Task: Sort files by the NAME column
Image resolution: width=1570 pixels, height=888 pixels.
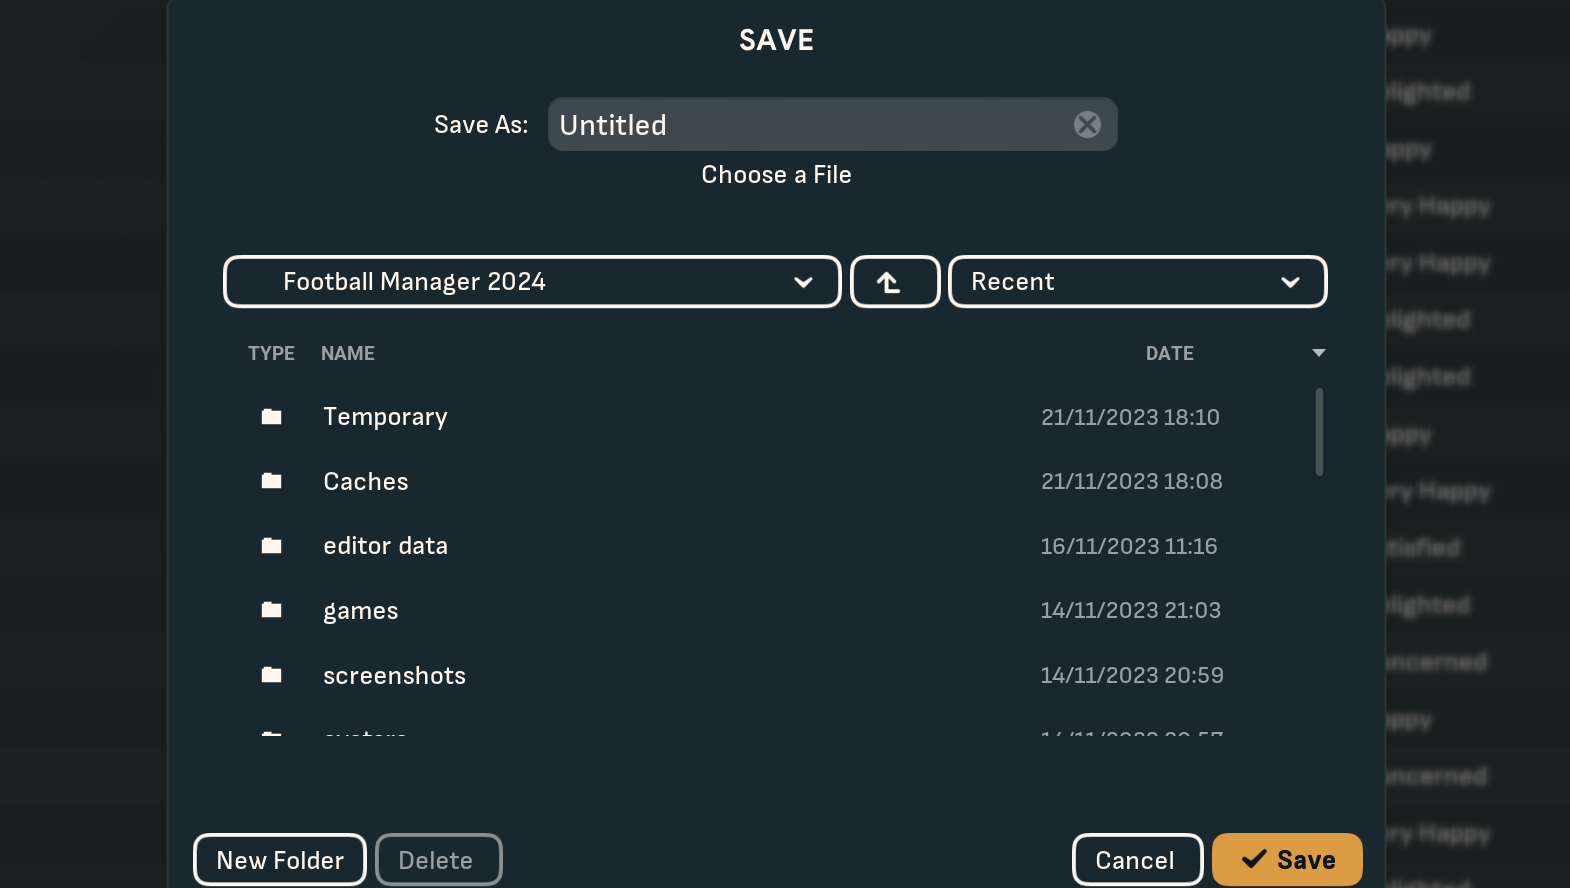Action: (348, 353)
